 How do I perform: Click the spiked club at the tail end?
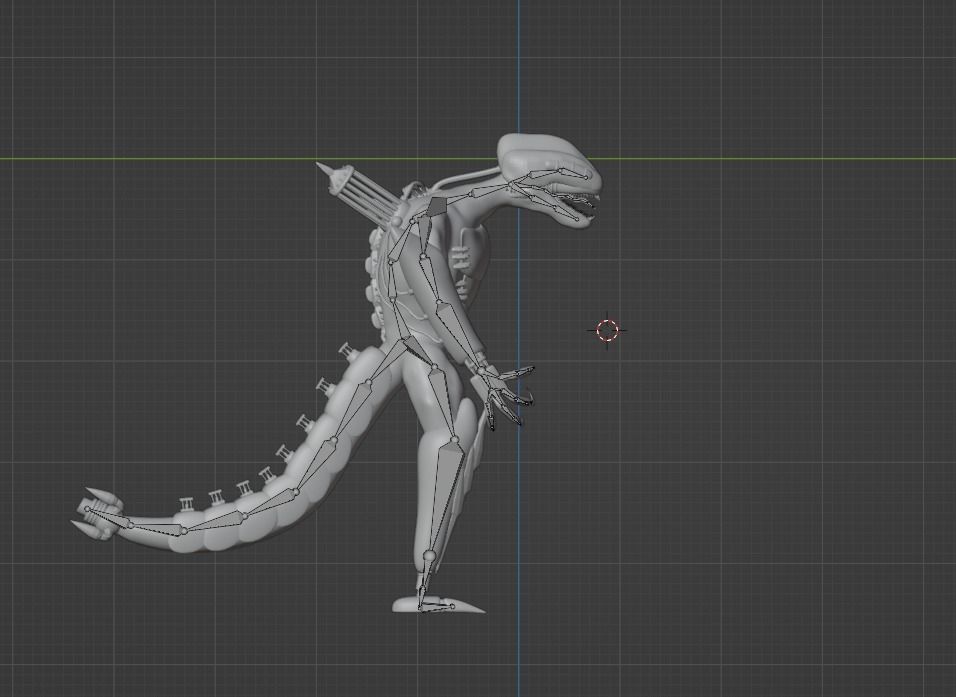98,513
